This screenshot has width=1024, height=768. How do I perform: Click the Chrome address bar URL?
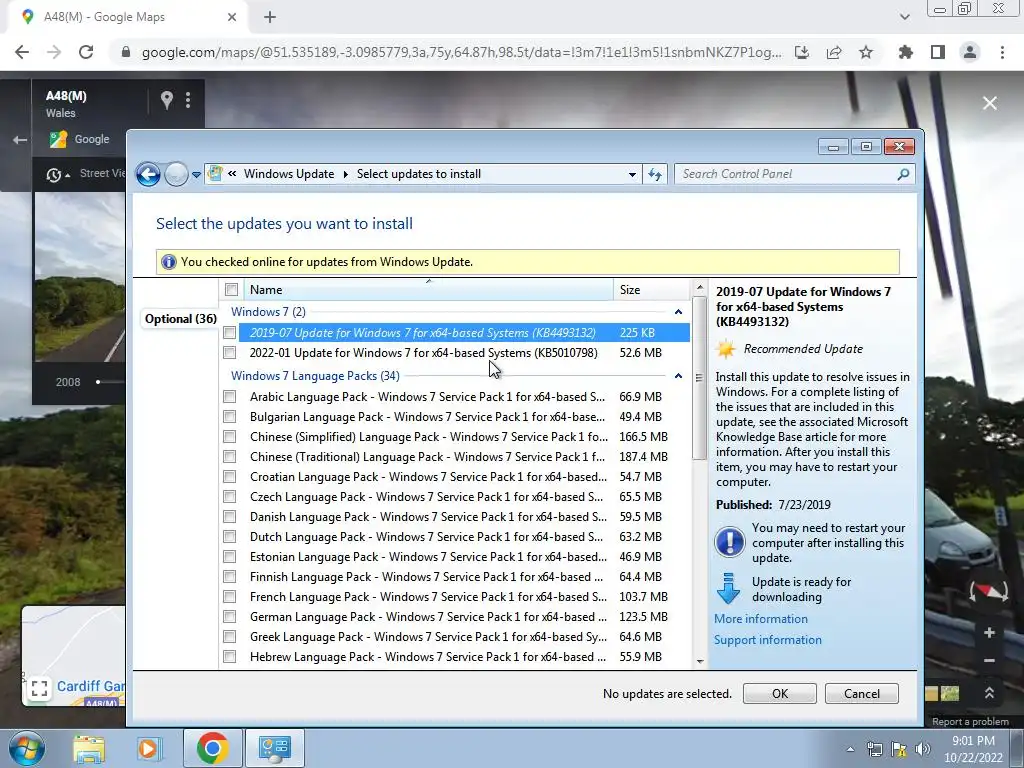[x=461, y=52]
